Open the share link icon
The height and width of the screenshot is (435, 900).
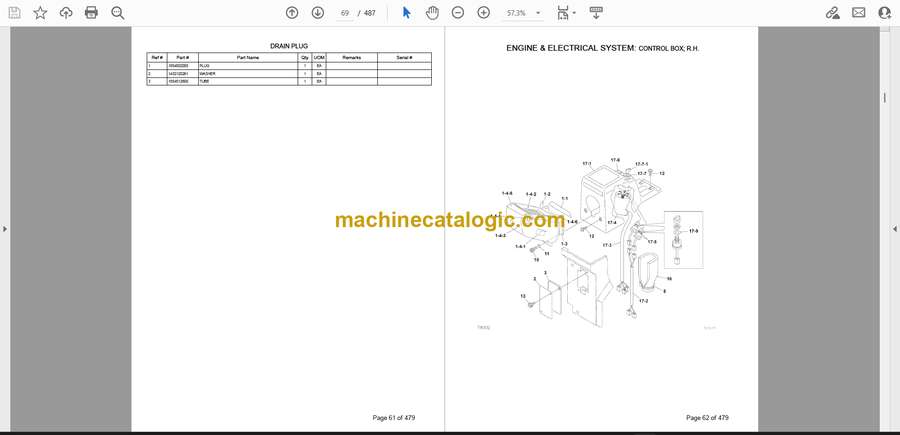click(x=832, y=13)
